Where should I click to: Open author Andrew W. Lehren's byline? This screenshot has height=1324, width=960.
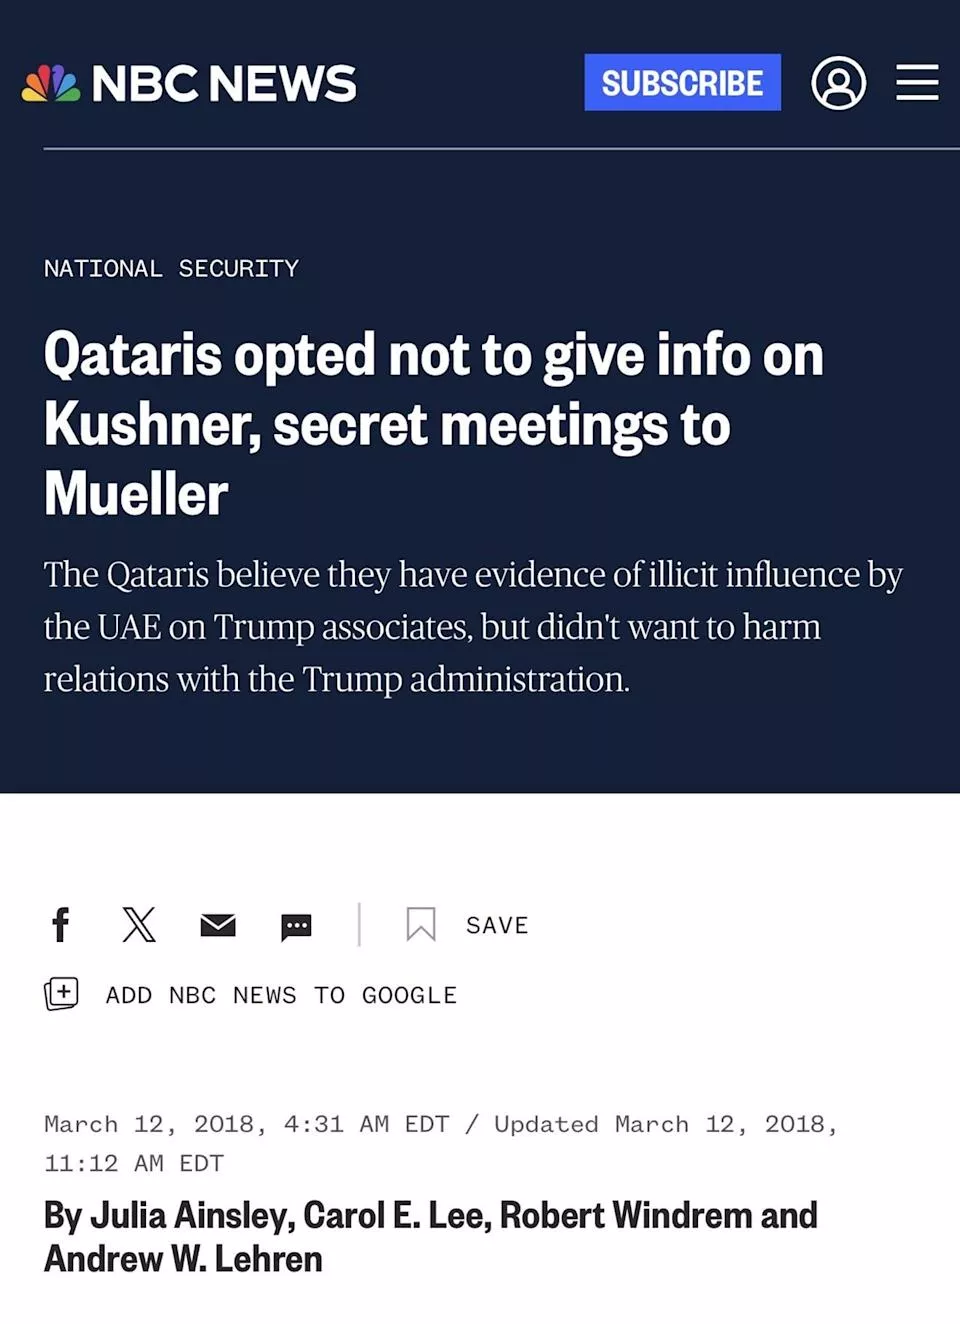point(183,1259)
